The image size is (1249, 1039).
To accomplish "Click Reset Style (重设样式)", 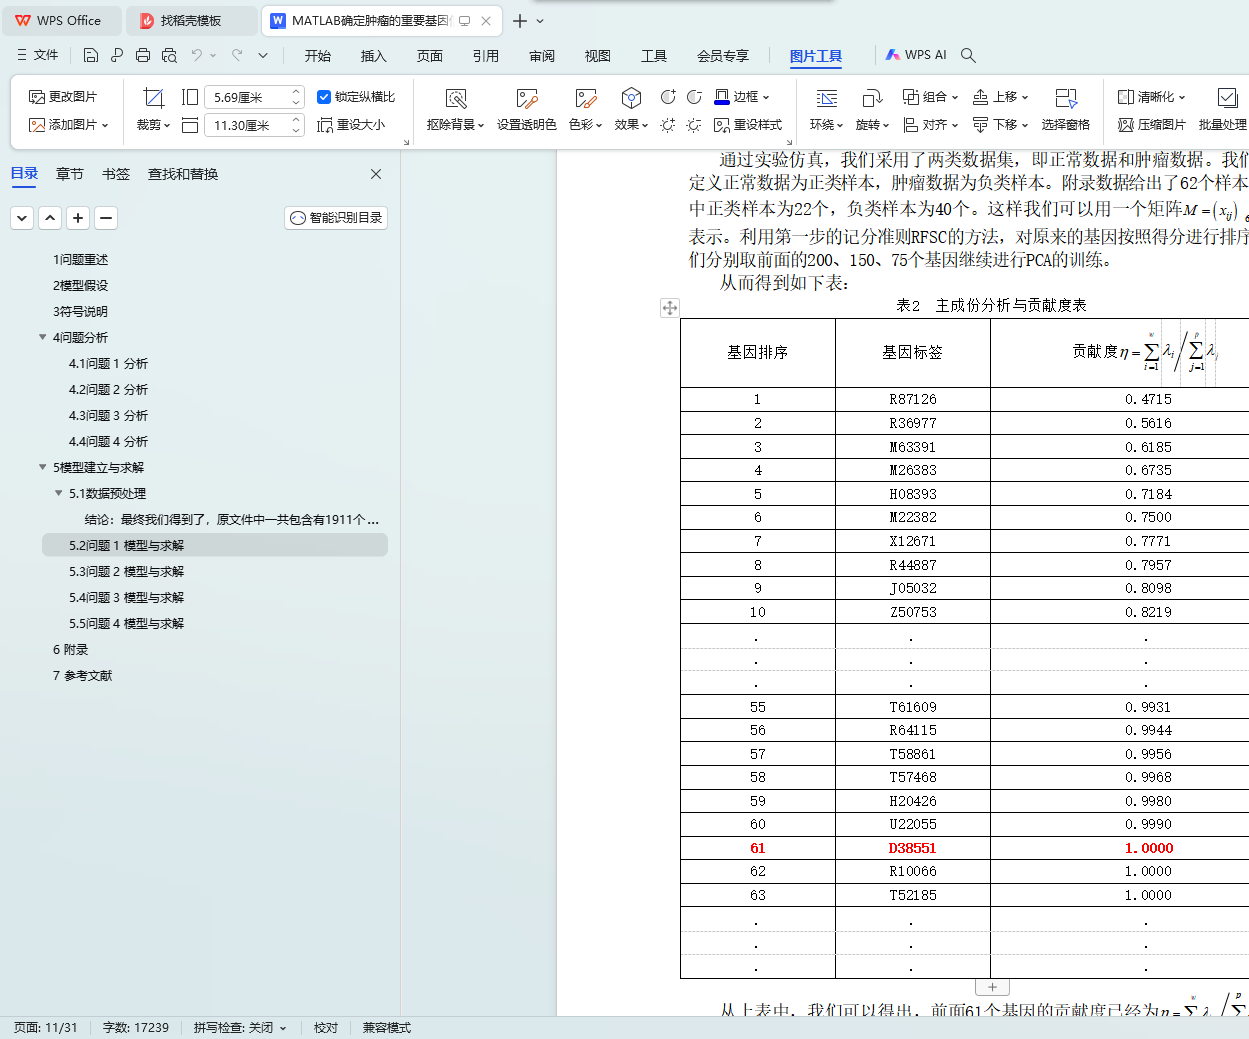I will coord(748,125).
